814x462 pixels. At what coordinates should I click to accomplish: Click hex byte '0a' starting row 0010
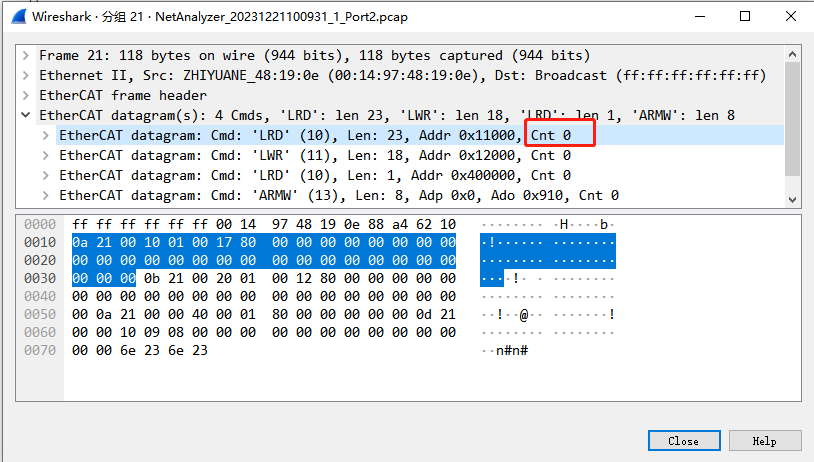[80, 242]
